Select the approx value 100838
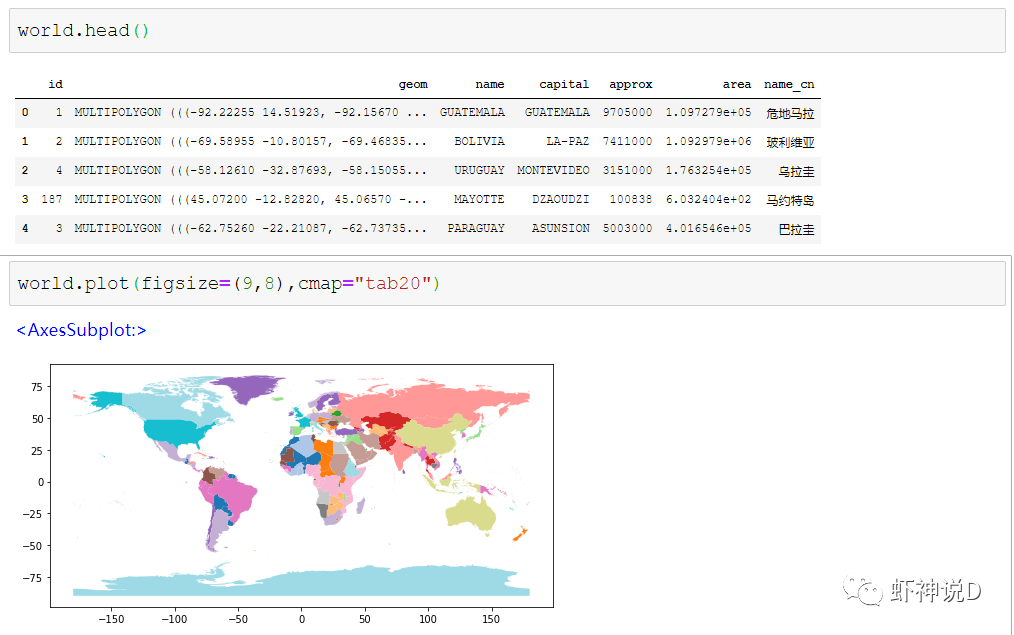Image resolution: width=1014 pixels, height=635 pixels. tap(631, 199)
